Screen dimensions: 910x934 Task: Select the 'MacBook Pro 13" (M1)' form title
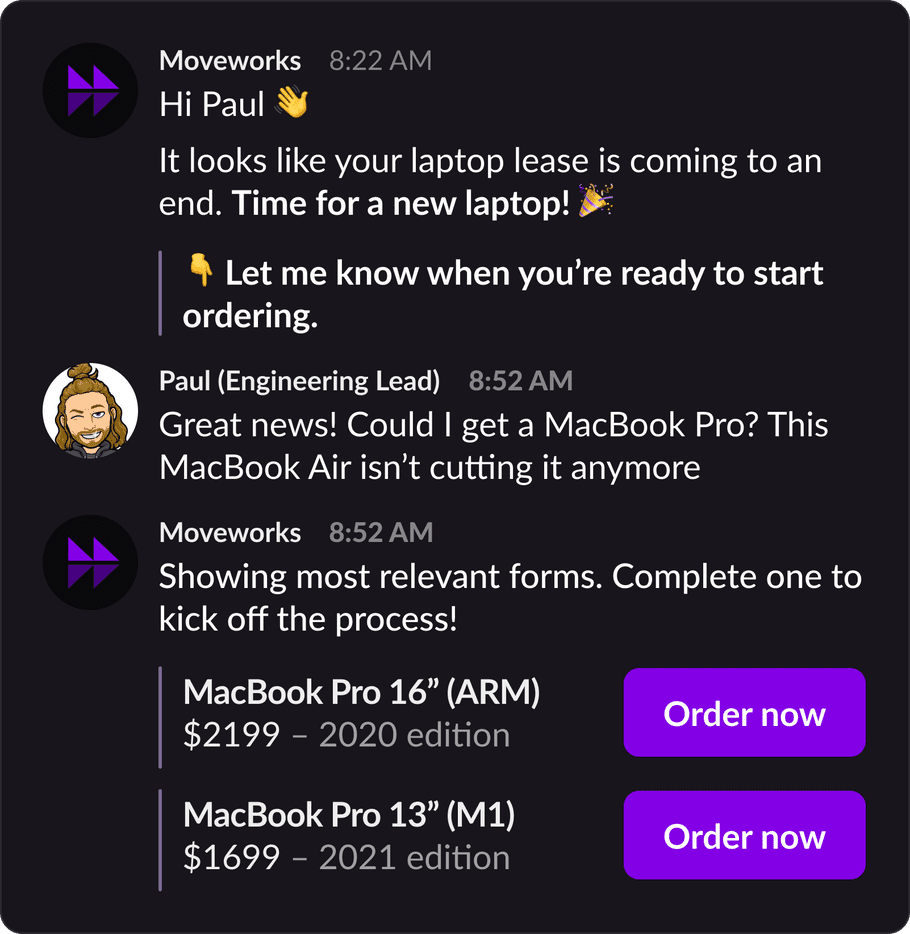(349, 815)
